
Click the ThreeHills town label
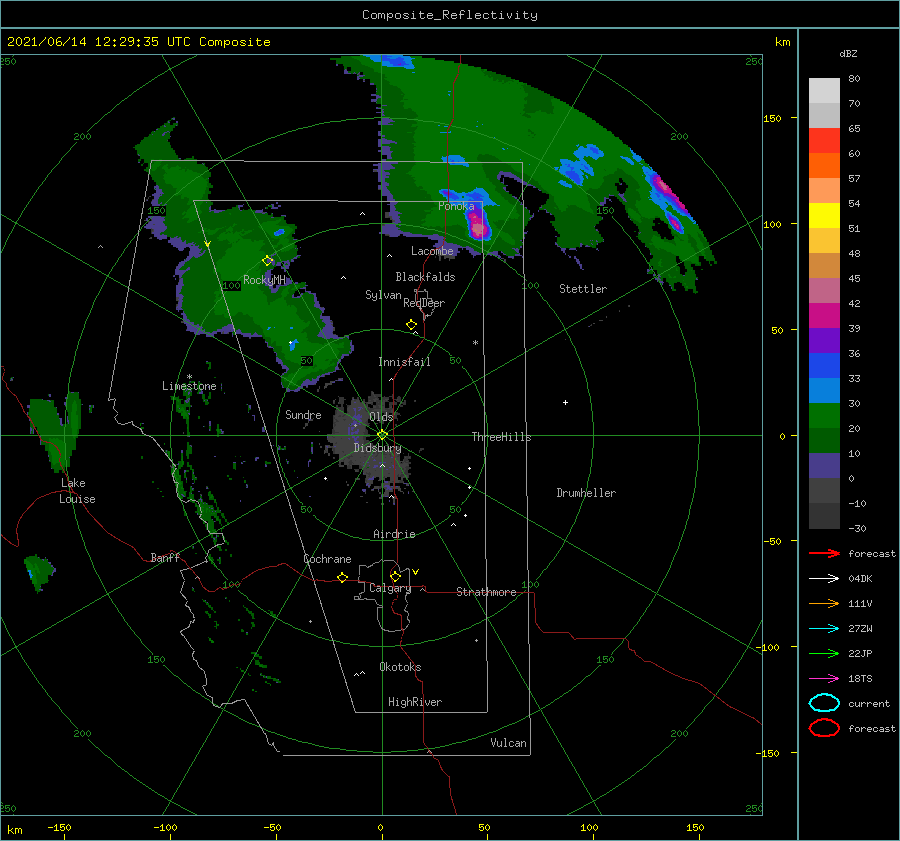click(x=501, y=437)
